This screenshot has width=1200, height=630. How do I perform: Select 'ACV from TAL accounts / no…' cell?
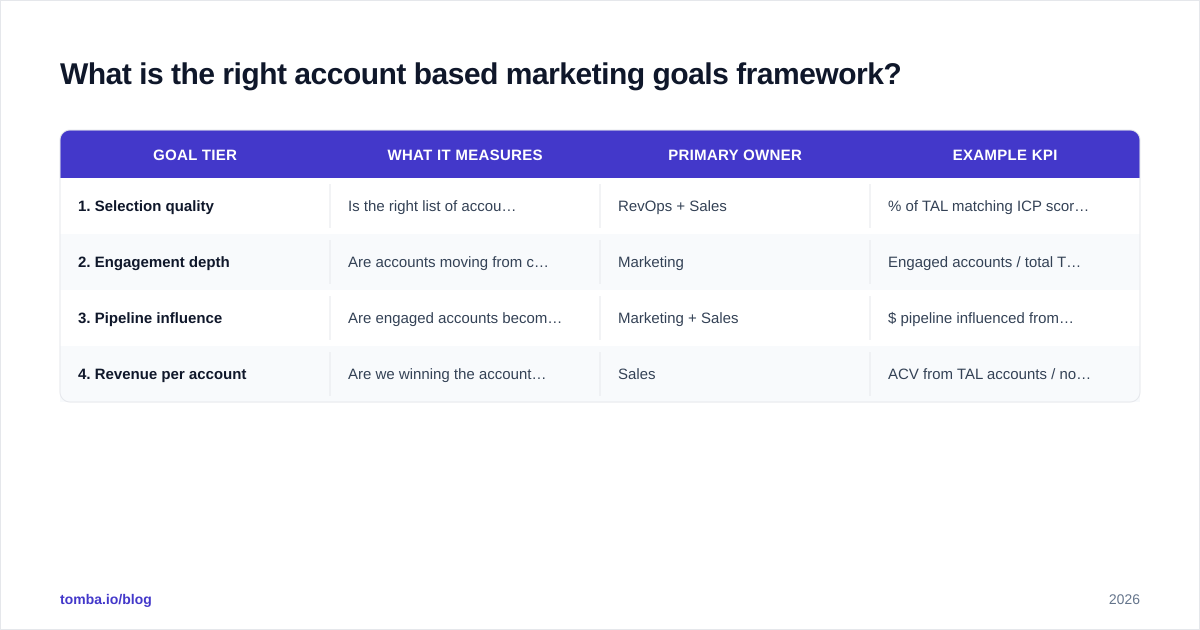(1005, 374)
